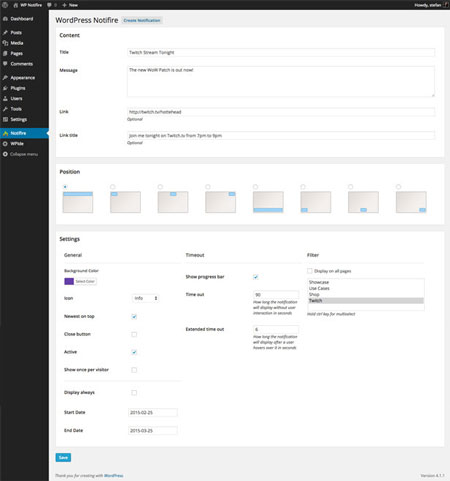
Task: Click the user avatar next to Howdy, stefan
Action: 446,5
